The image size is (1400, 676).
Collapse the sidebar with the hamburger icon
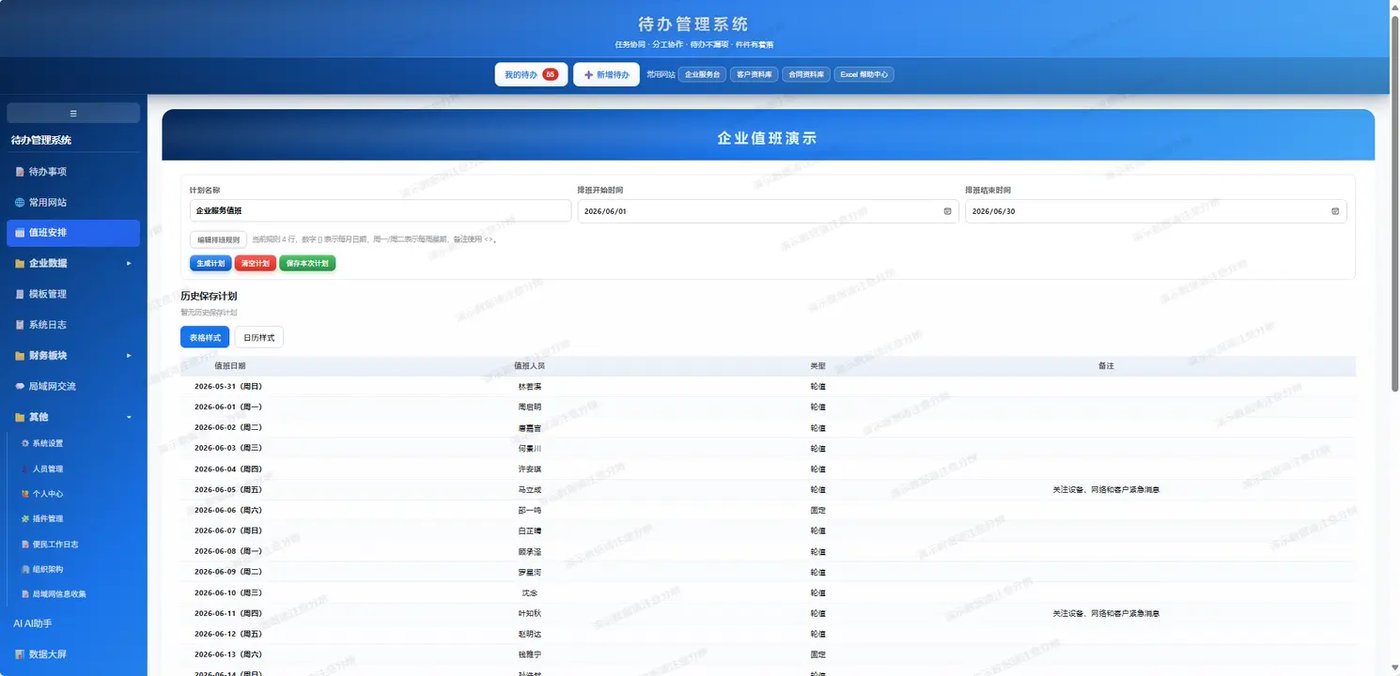73,113
